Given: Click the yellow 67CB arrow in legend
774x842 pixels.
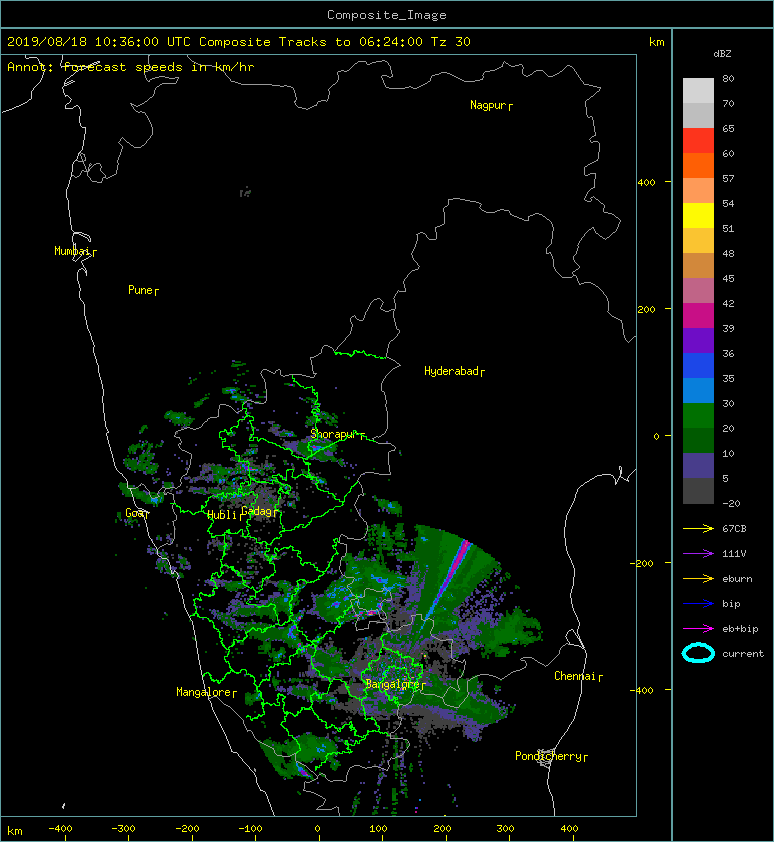Looking at the screenshot, I should tap(698, 529).
